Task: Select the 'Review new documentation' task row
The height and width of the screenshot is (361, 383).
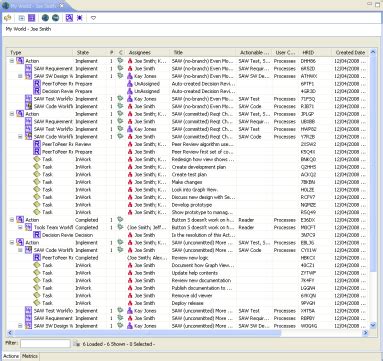Action: tap(188, 281)
